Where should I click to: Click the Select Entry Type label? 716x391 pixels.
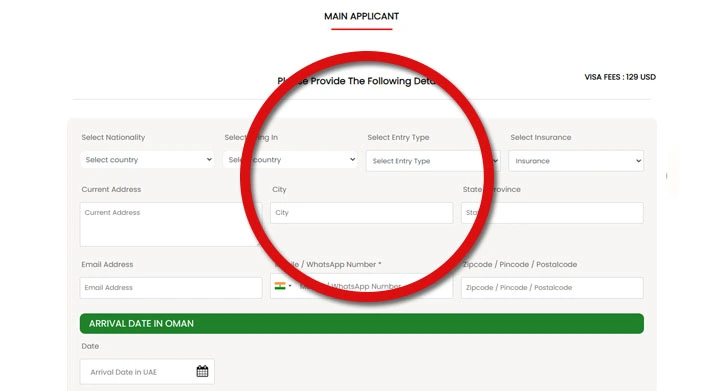coord(398,137)
